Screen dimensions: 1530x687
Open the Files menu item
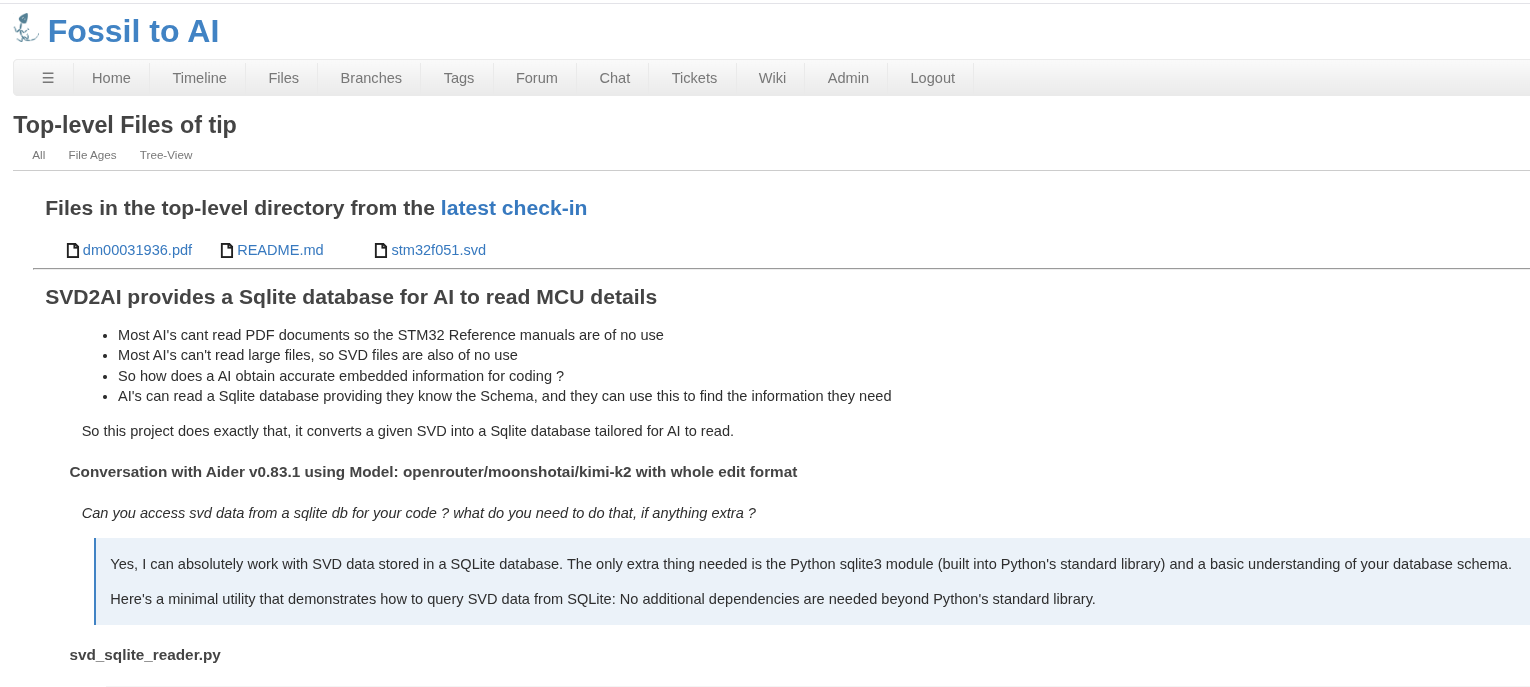click(283, 78)
